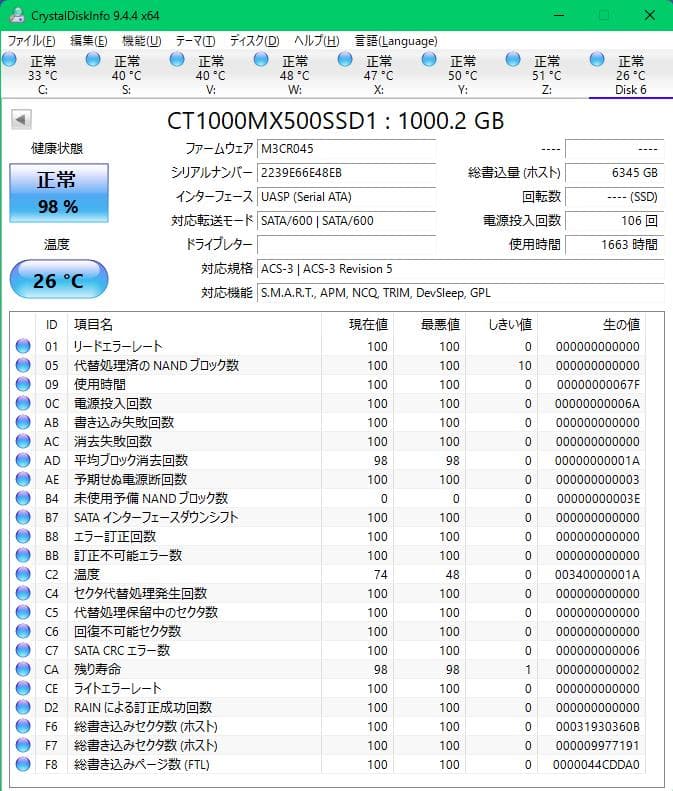Select the セクタ代替処理発生回数 row
This screenshot has height=791, width=673.
tap(329, 593)
